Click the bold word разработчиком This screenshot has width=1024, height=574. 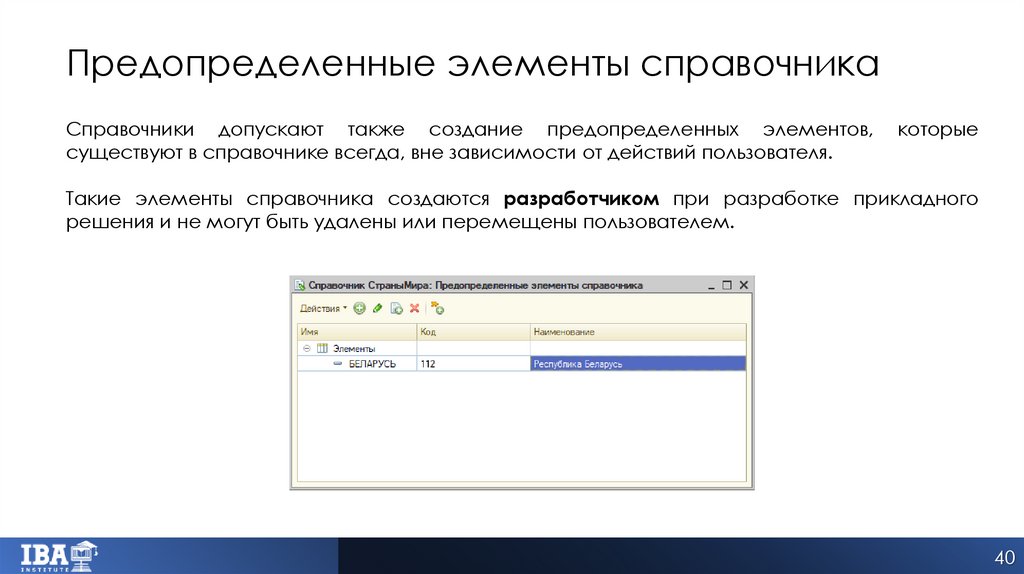[x=581, y=199]
